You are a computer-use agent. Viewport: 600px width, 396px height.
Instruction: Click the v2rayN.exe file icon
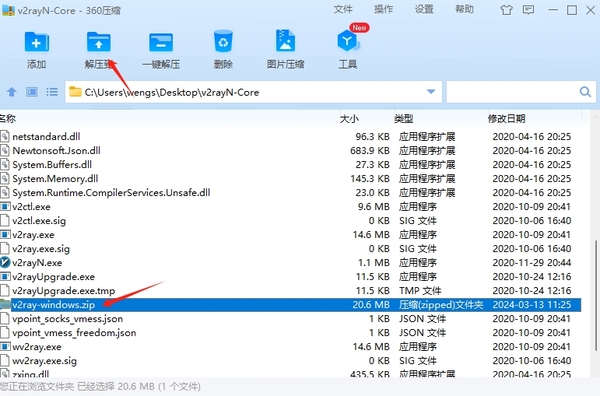(5, 262)
